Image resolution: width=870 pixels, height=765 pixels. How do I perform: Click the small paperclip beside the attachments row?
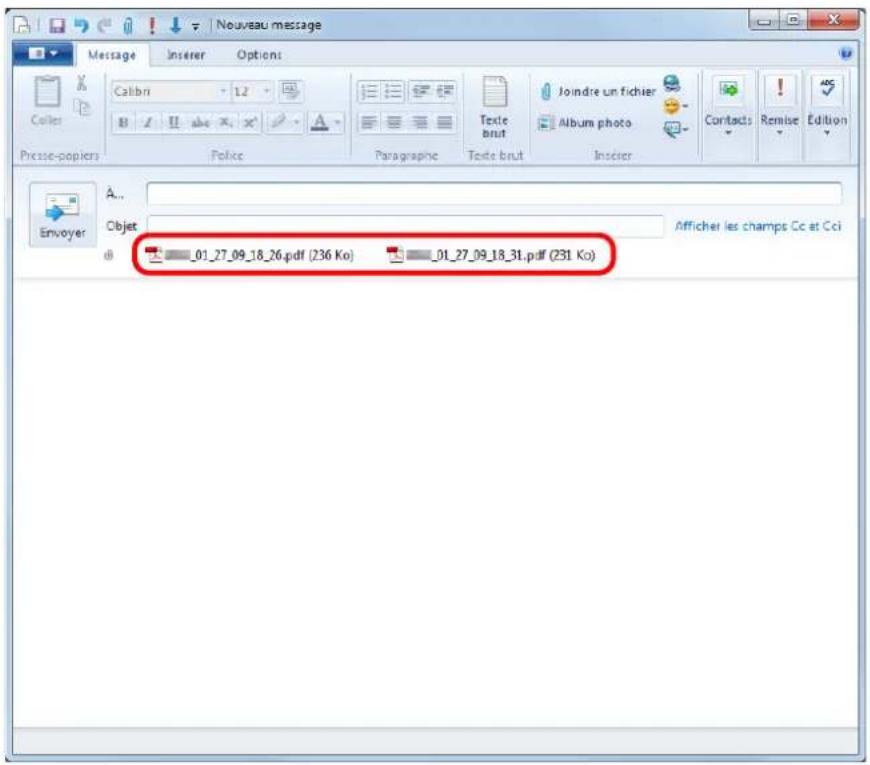tap(109, 255)
